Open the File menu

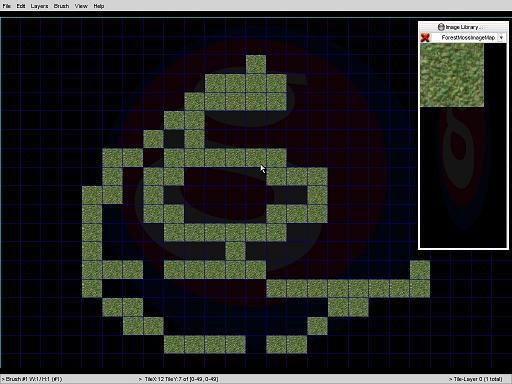[6, 6]
